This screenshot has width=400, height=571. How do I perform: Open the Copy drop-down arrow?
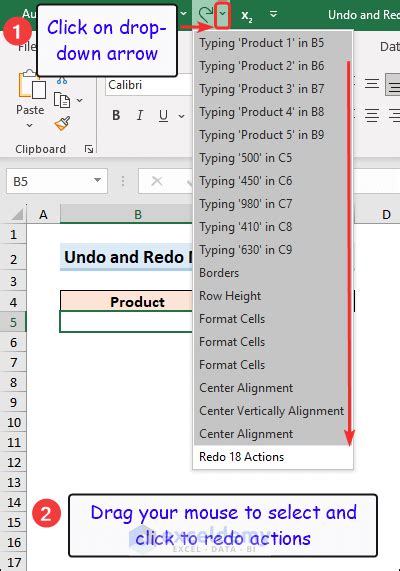[79, 100]
